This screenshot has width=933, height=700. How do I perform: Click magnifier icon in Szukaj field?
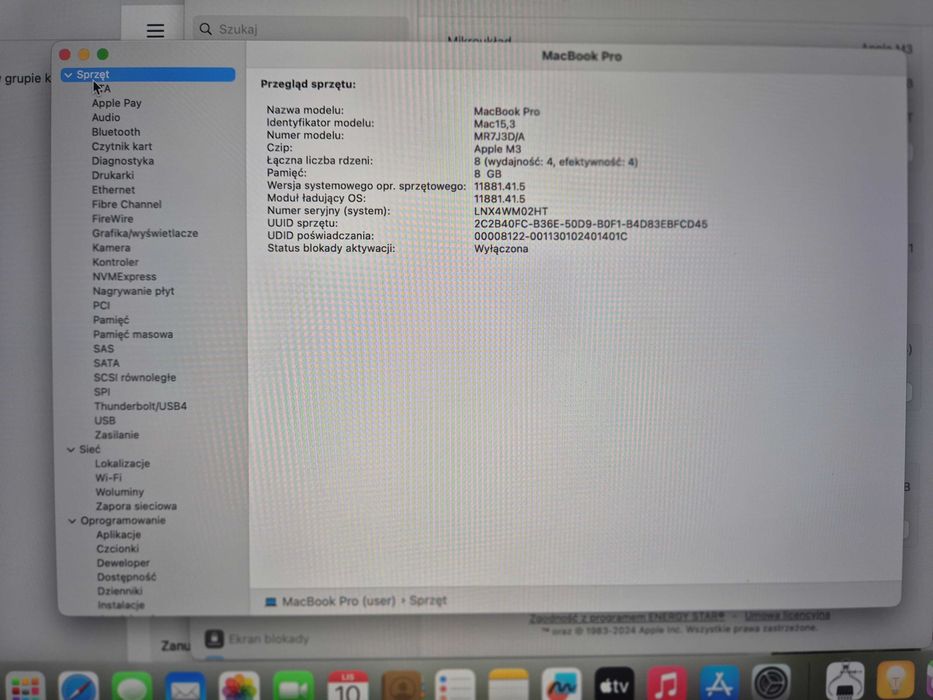point(205,29)
